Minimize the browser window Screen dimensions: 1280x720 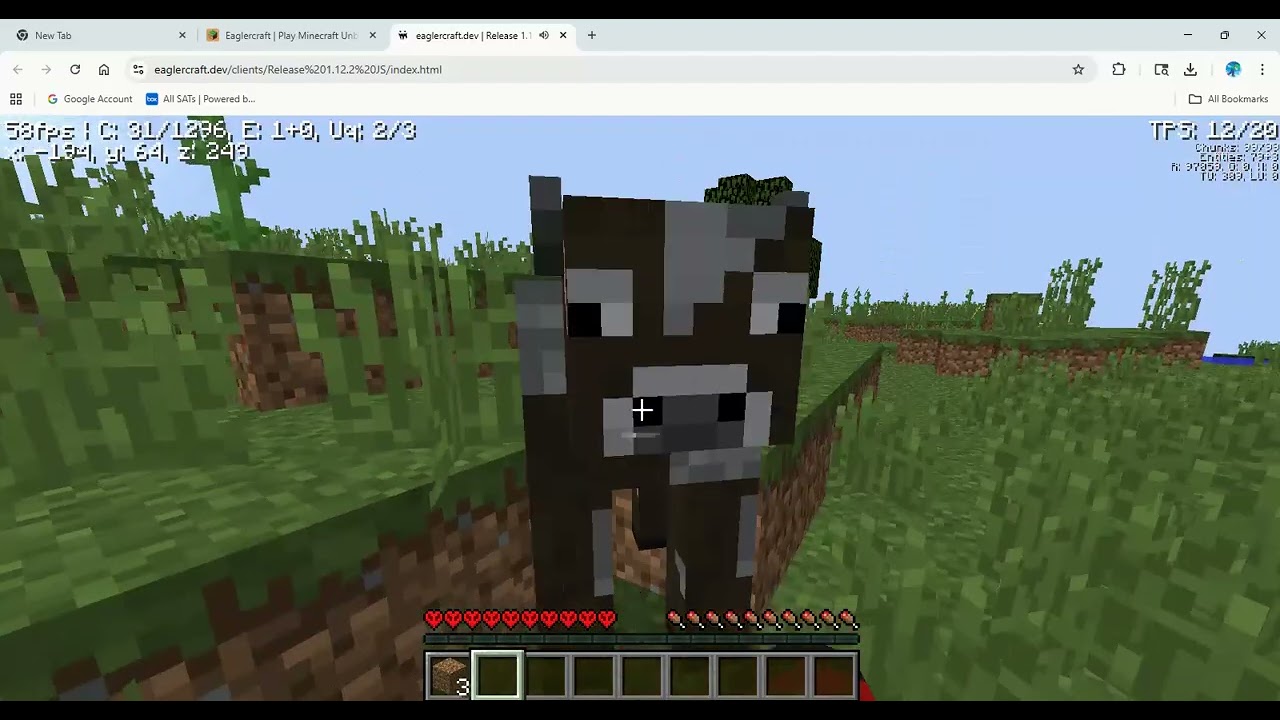1188,35
